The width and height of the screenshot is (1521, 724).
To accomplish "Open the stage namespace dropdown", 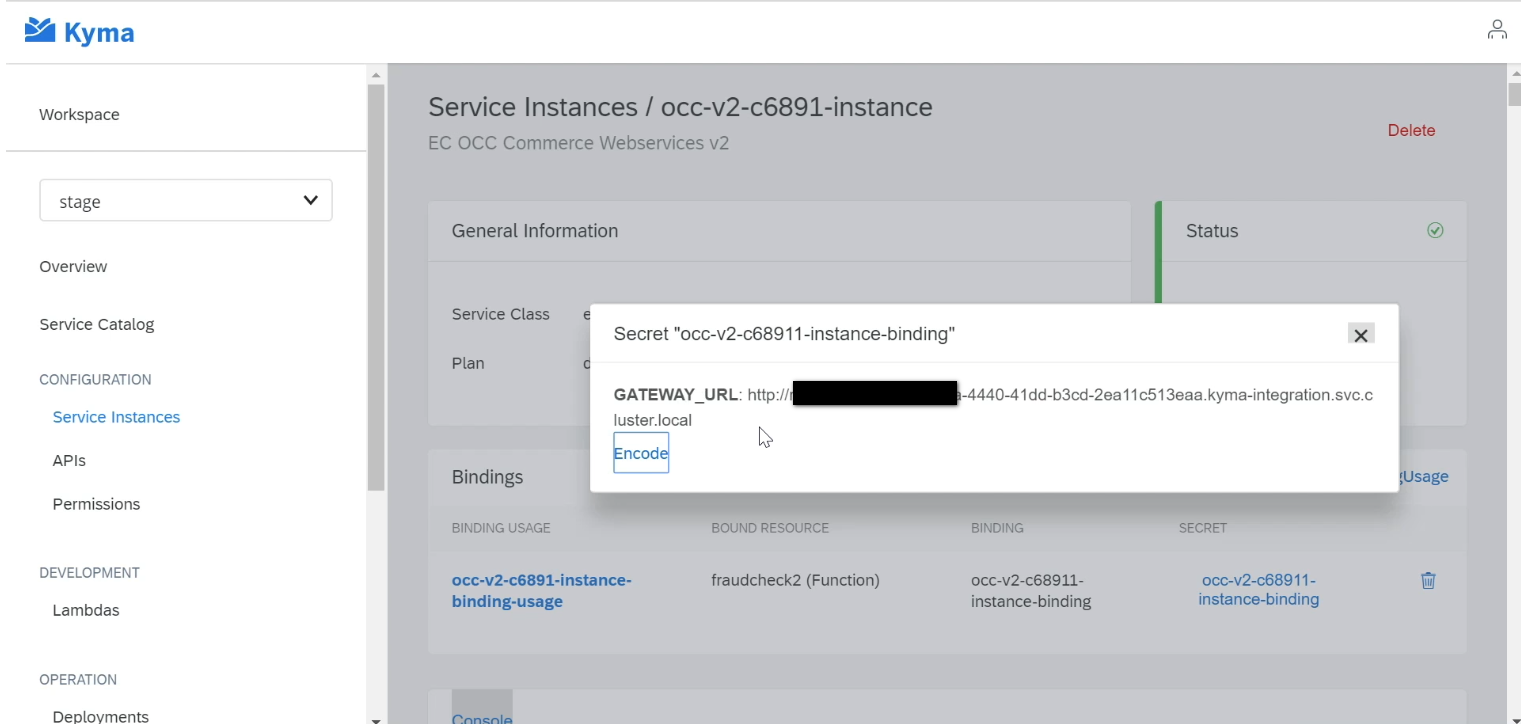I will 186,201.
